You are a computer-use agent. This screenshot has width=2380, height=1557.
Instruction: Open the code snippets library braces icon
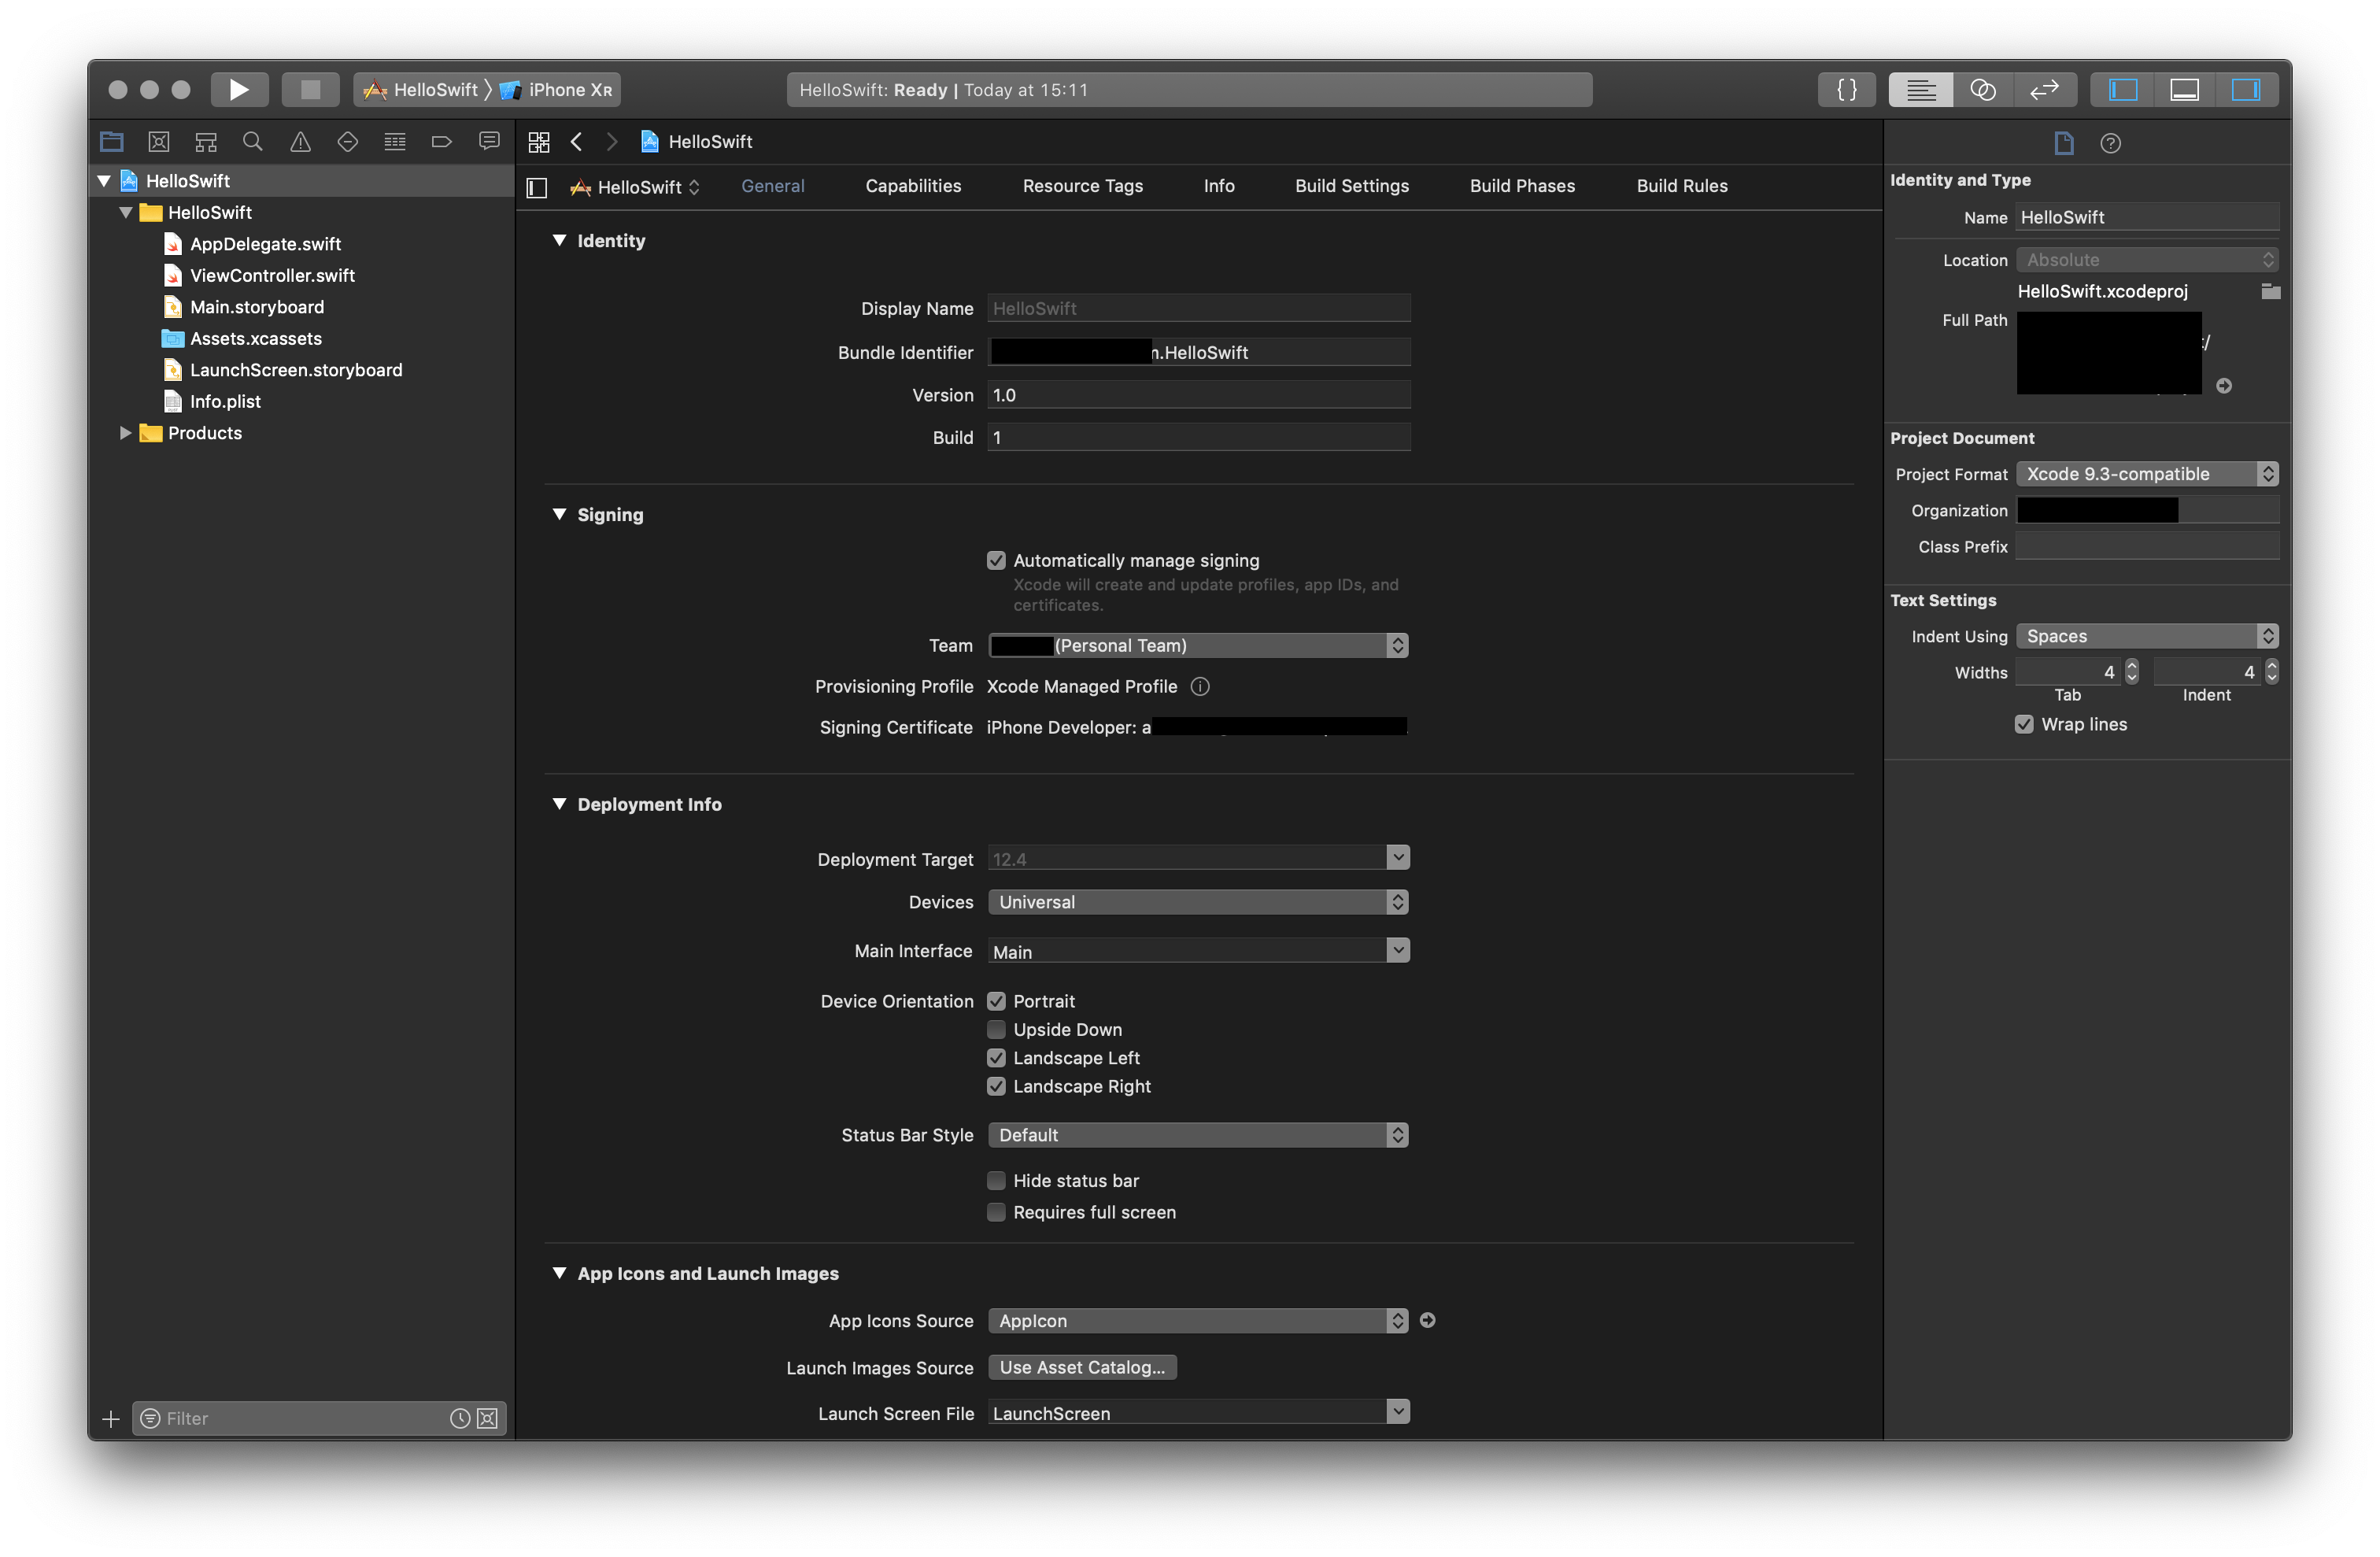1846,90
